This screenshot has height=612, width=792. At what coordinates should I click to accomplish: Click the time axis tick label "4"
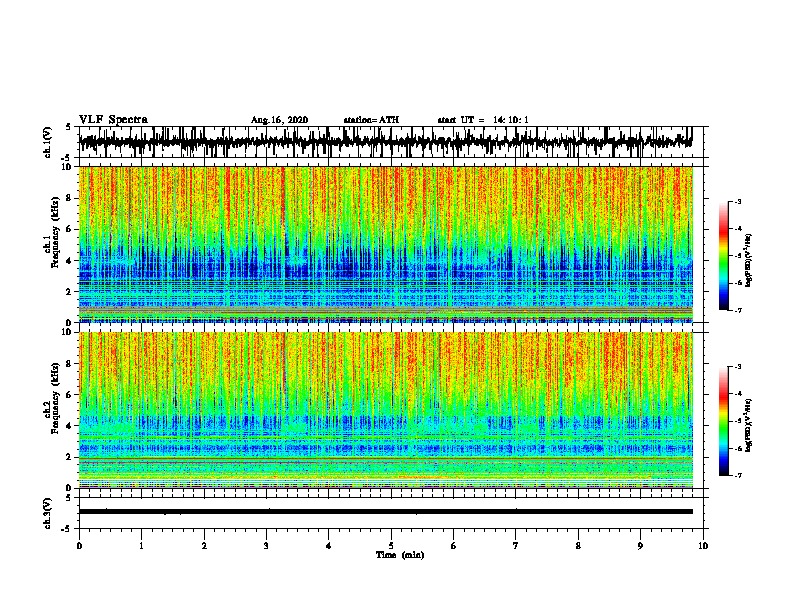[x=329, y=546]
